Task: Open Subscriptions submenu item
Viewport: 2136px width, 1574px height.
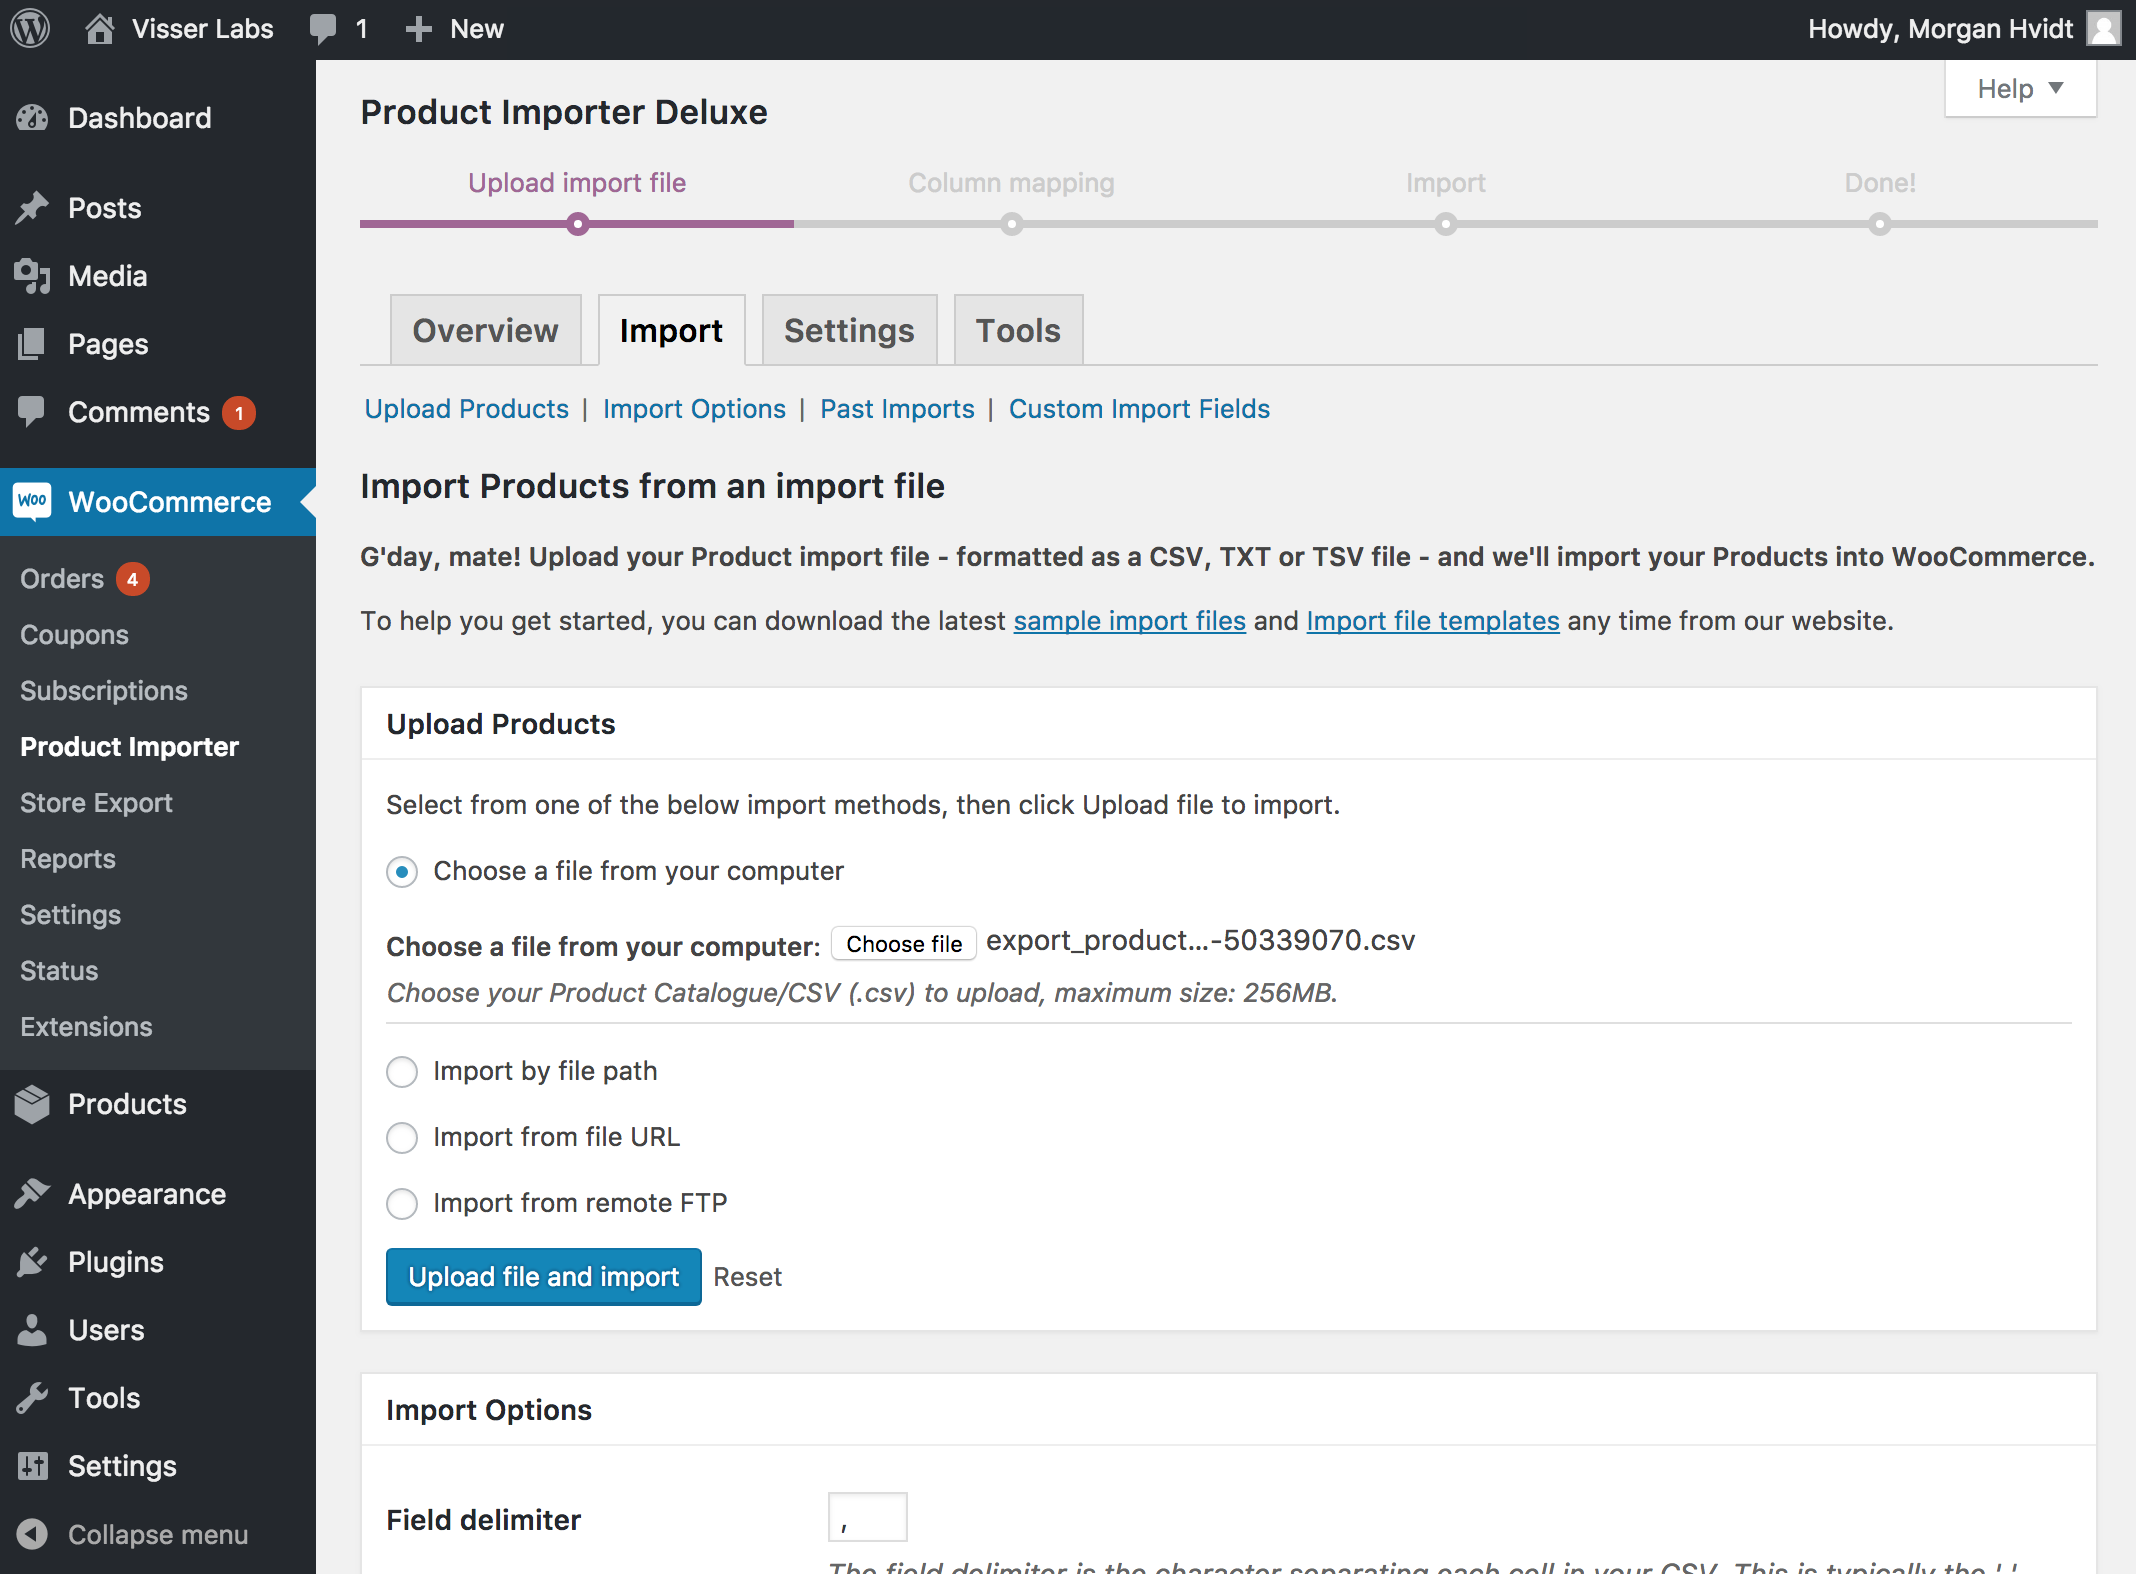Action: coord(104,691)
